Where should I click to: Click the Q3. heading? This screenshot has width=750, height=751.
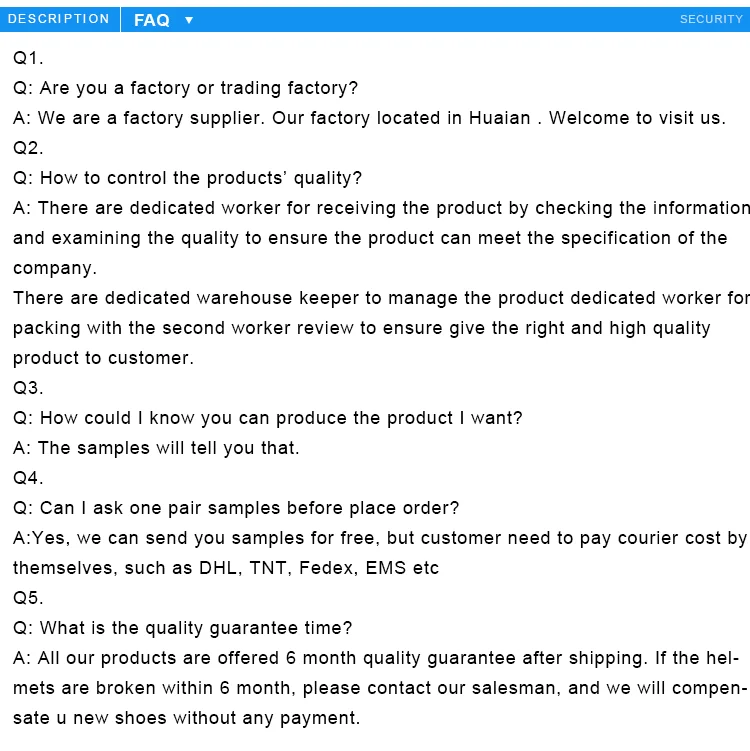point(28,388)
